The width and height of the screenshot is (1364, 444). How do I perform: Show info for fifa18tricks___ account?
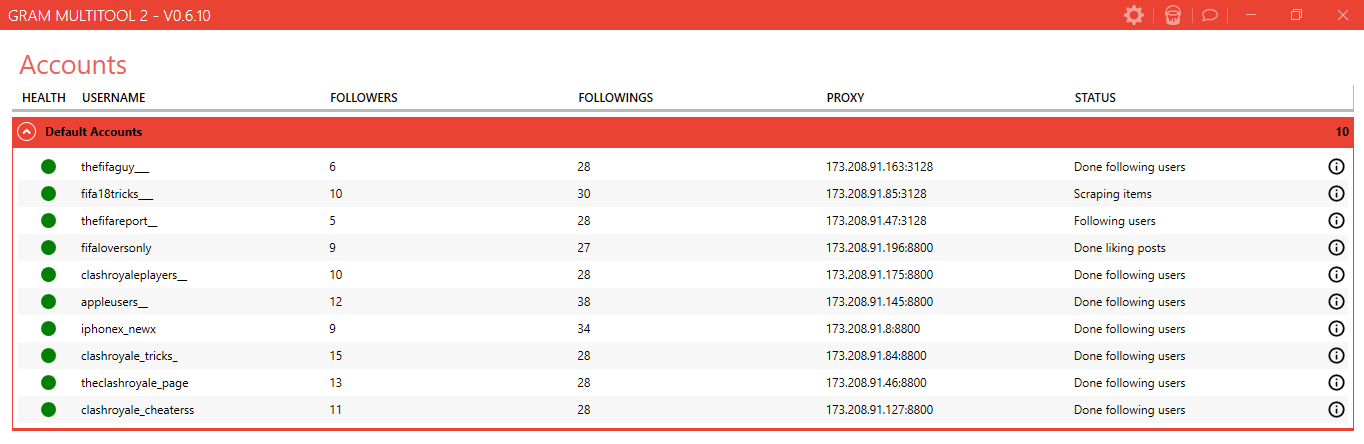pyautogui.click(x=1335, y=194)
